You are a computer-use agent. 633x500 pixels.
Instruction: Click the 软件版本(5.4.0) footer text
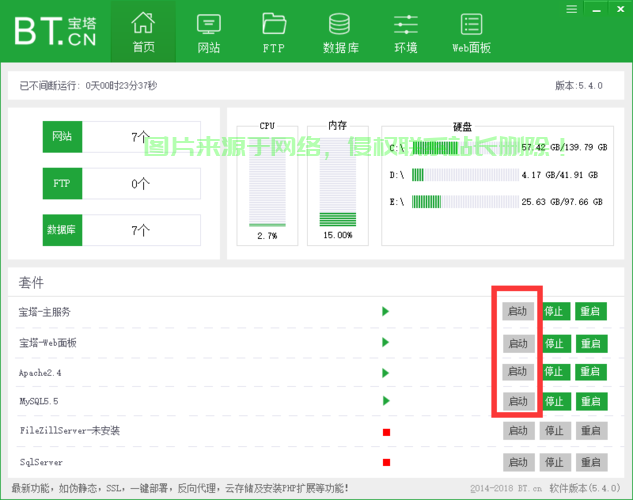[585, 488]
